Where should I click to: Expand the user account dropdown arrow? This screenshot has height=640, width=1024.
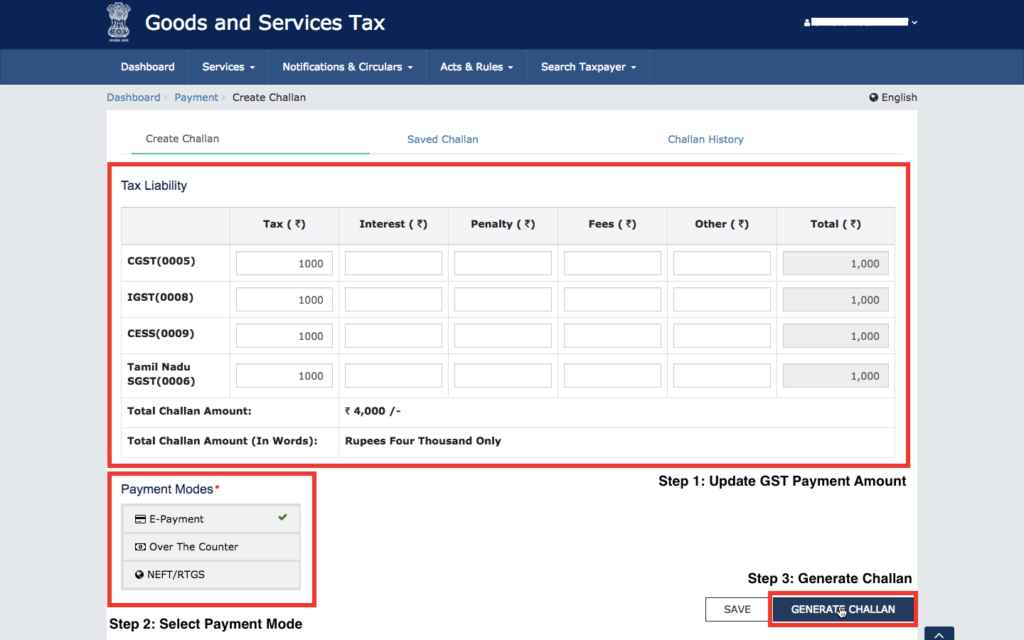[x=914, y=22]
